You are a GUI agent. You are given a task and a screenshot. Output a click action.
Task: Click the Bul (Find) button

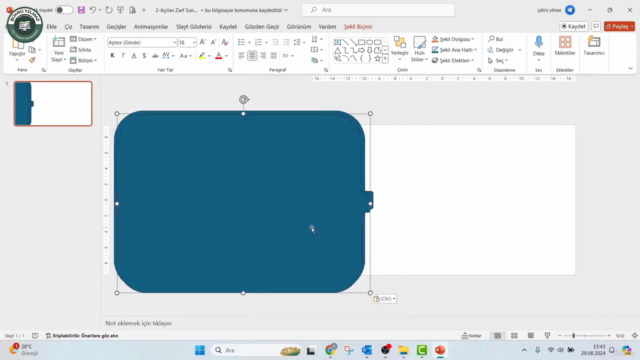496,39
